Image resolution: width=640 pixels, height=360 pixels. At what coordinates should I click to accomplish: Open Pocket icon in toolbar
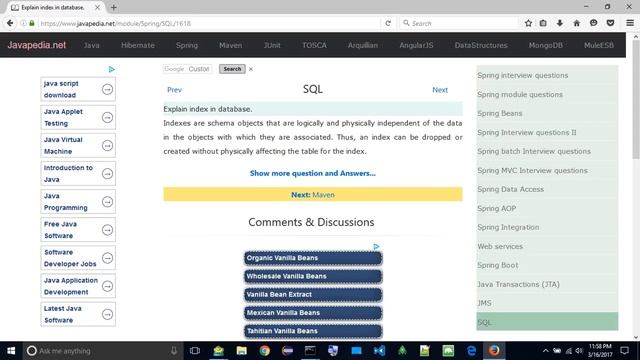[x=610, y=23]
